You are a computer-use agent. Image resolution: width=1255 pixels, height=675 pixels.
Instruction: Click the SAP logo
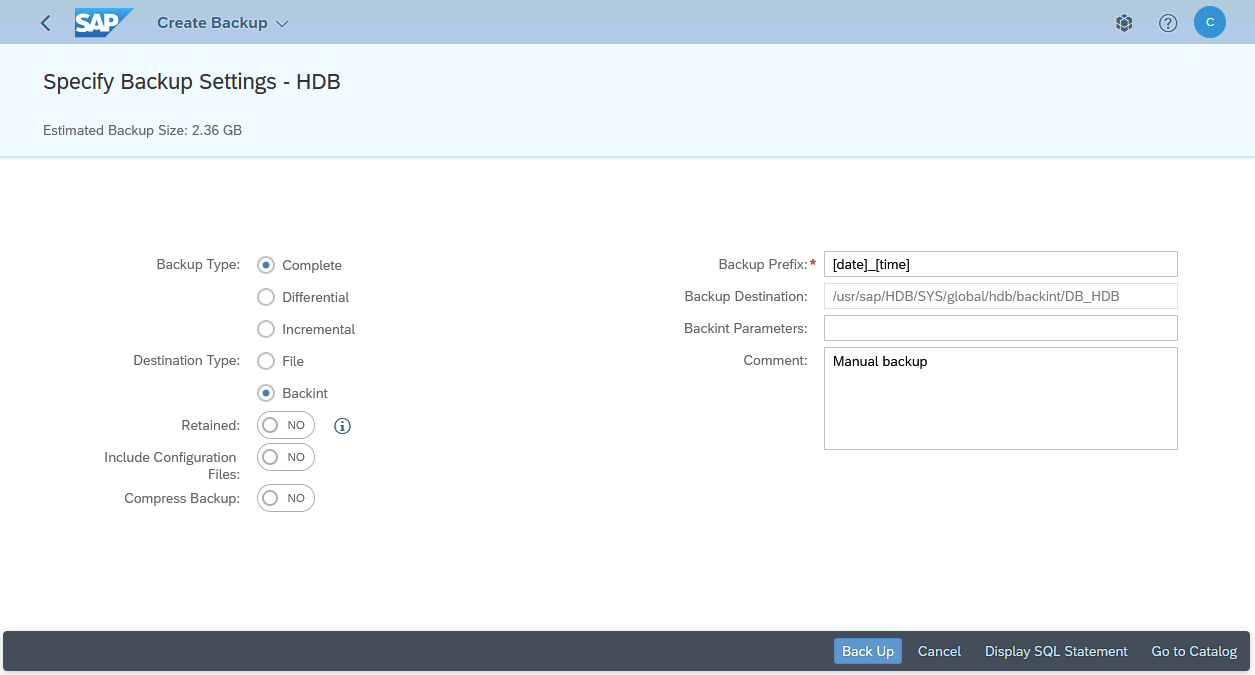click(x=103, y=23)
